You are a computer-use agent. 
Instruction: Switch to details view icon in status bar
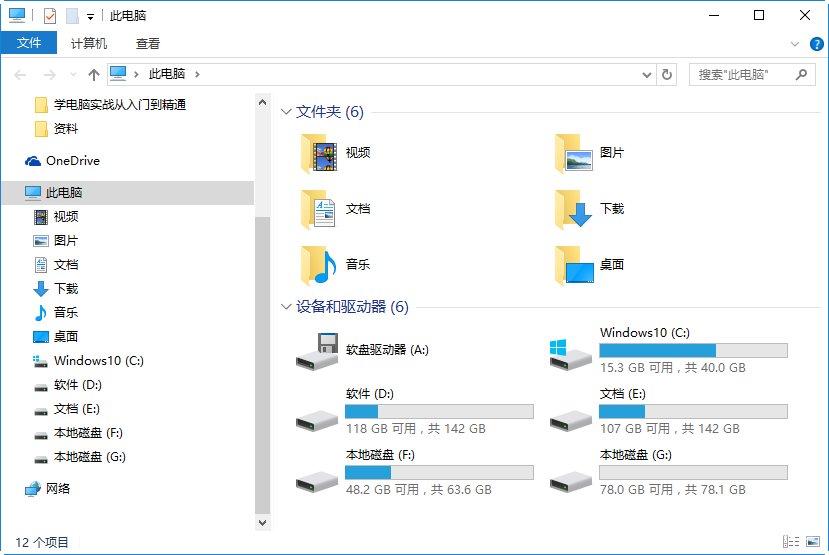coord(791,542)
